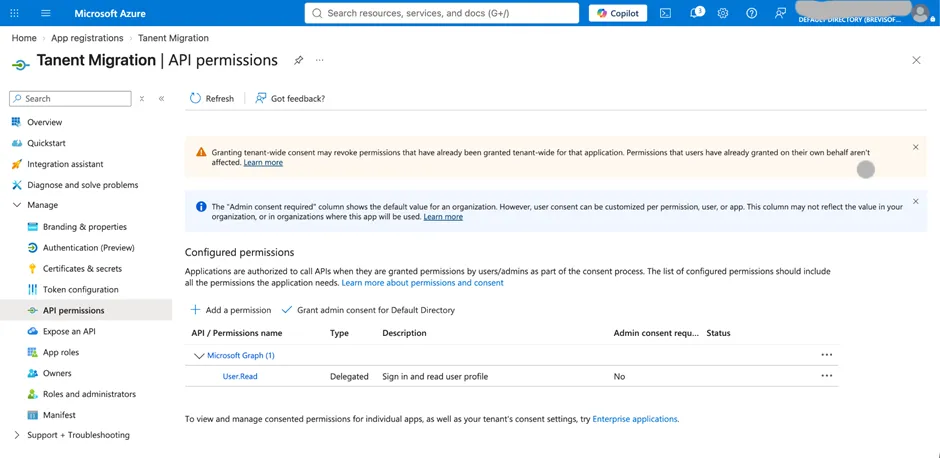This screenshot has height=458, width=940.
Task: Open Certificates & secrets
Action: 82,269
